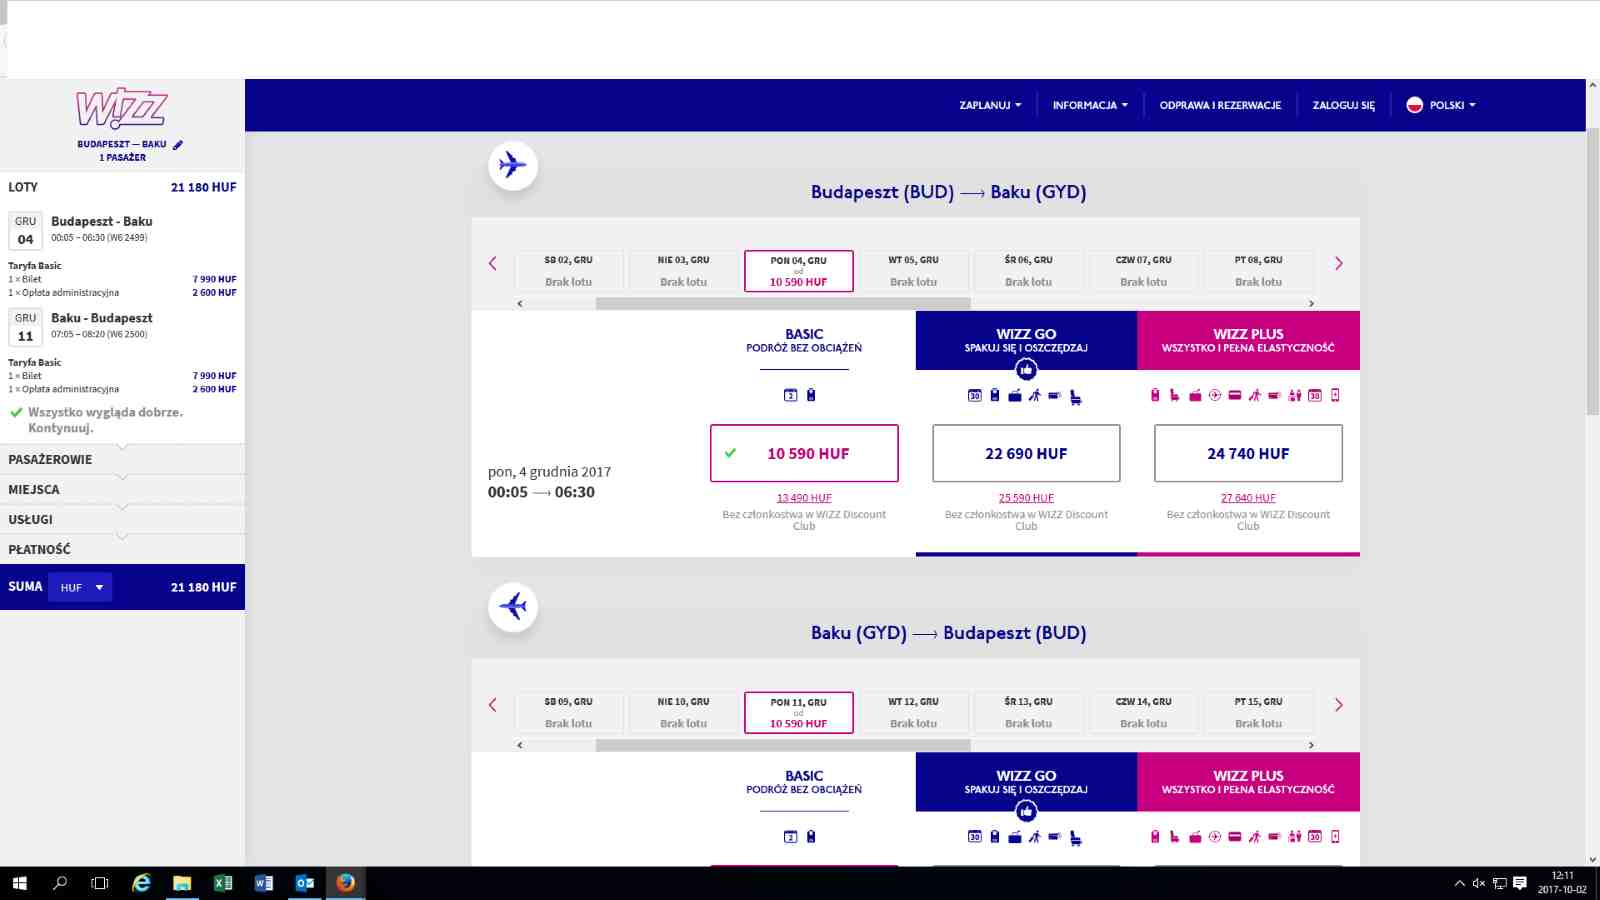This screenshot has width=1600, height=900.
Task: Click the outbound Wizz Plus payment card icon
Action: tap(1235, 395)
